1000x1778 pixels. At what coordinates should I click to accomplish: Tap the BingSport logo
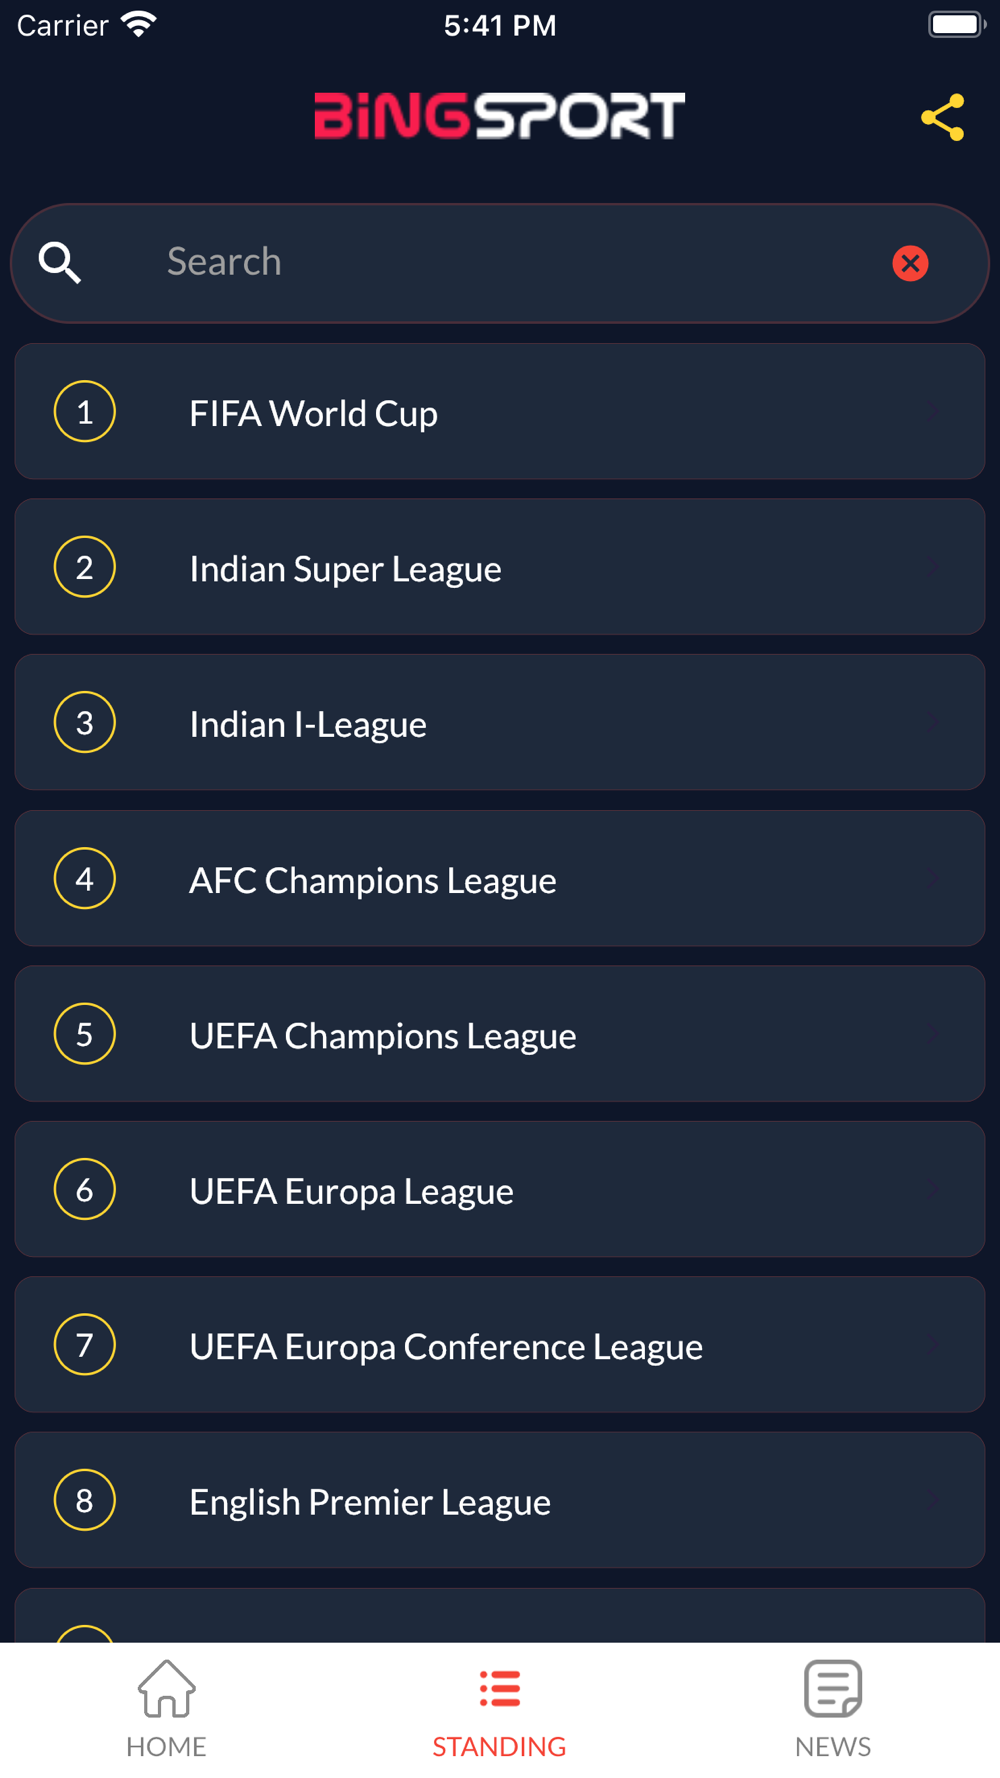[x=499, y=116]
